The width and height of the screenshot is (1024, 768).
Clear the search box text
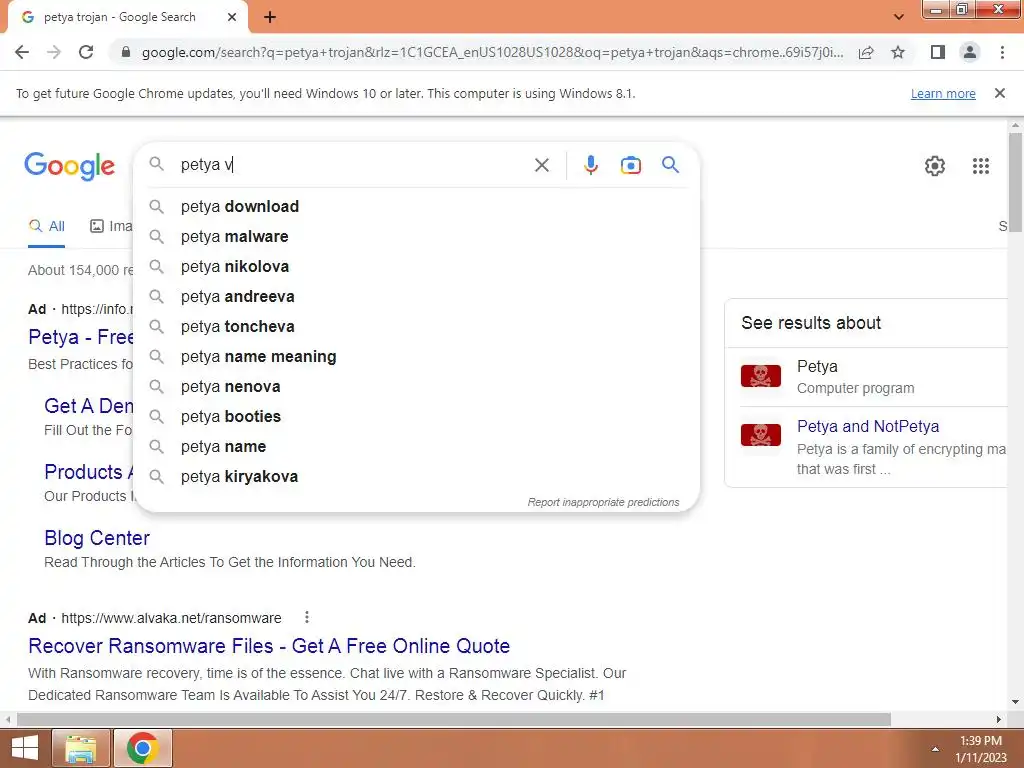(x=541, y=165)
